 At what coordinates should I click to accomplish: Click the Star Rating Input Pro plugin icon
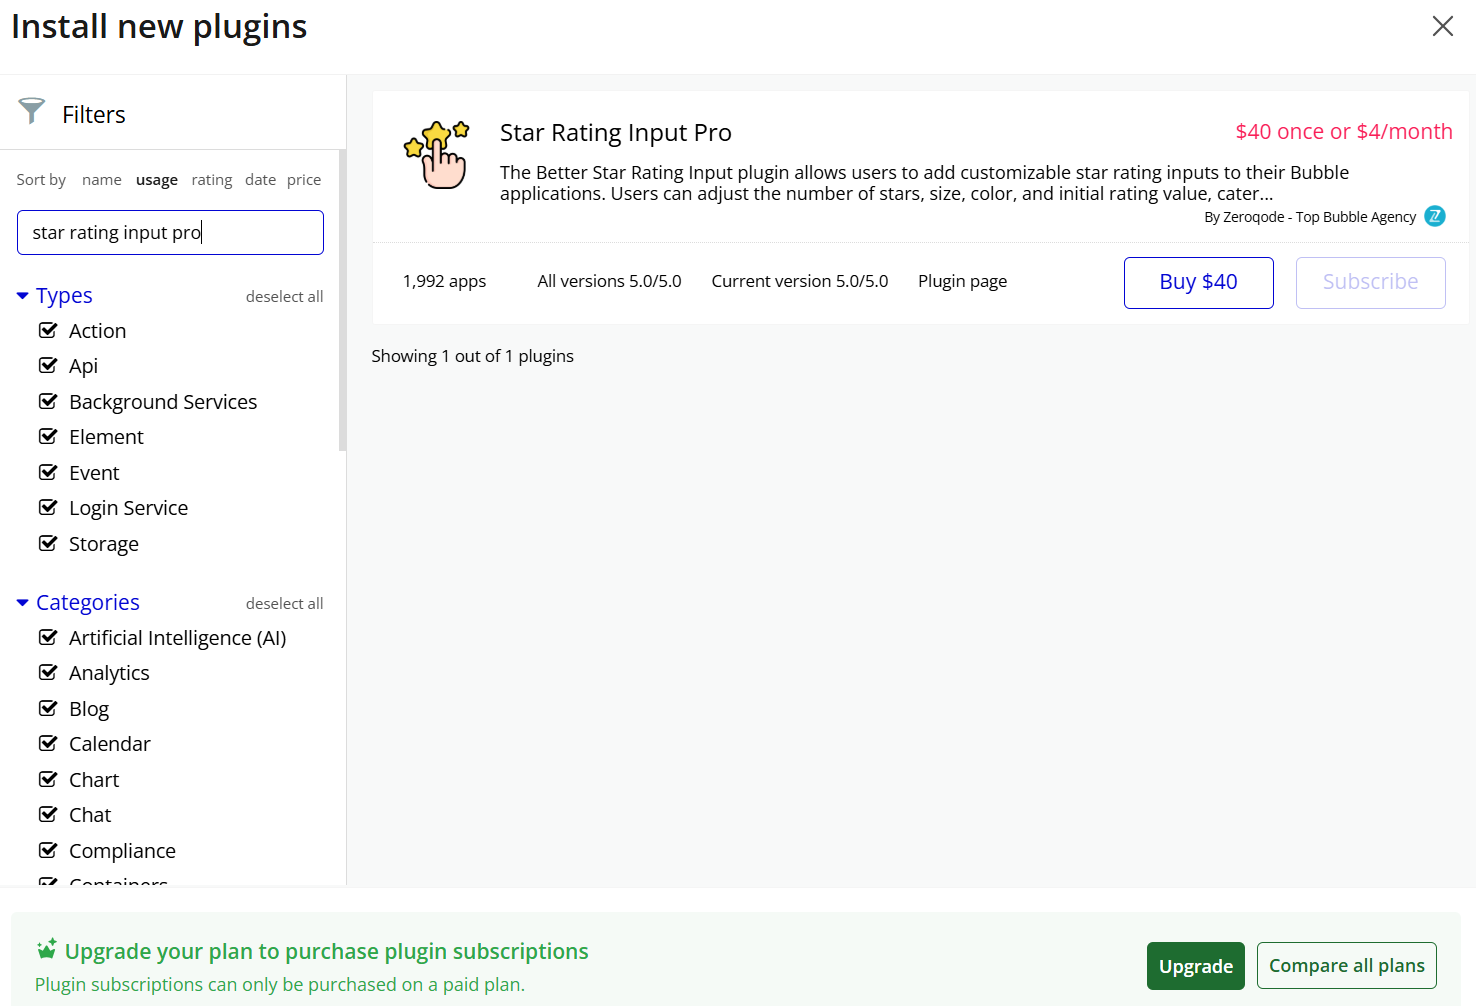(436, 155)
